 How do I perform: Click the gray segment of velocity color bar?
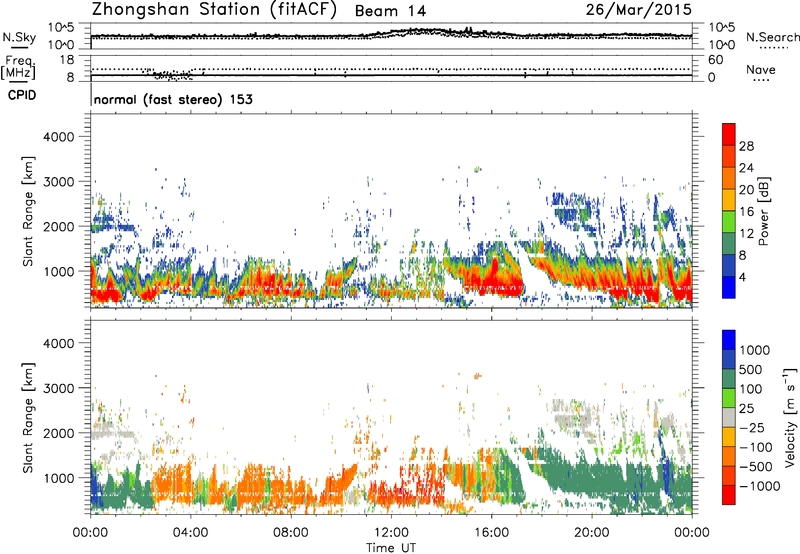(729, 418)
